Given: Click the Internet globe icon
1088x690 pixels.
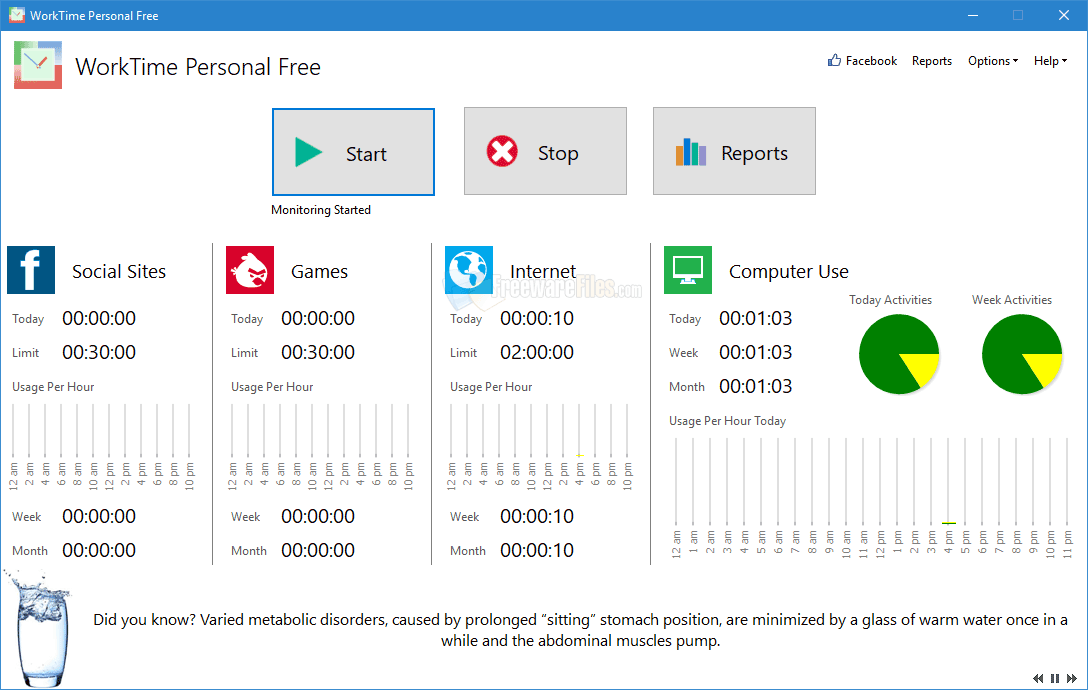Looking at the screenshot, I should point(468,270).
